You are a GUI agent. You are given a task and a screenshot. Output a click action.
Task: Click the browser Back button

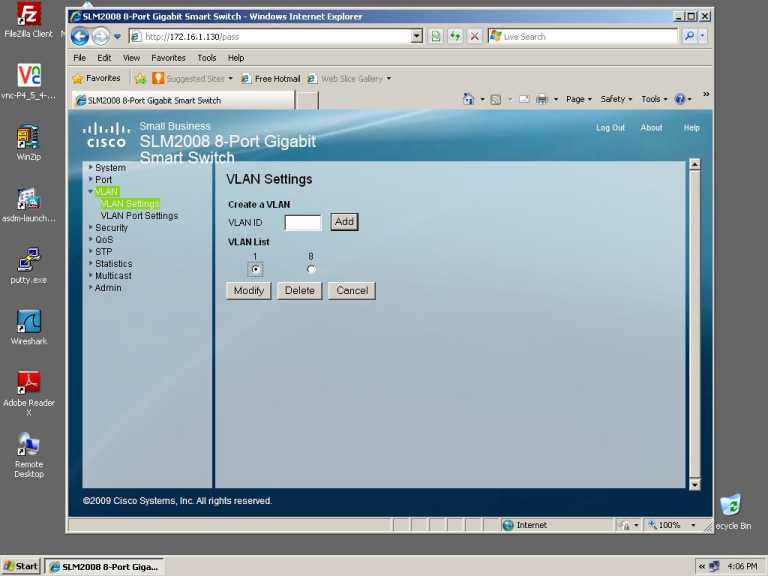(x=80, y=36)
